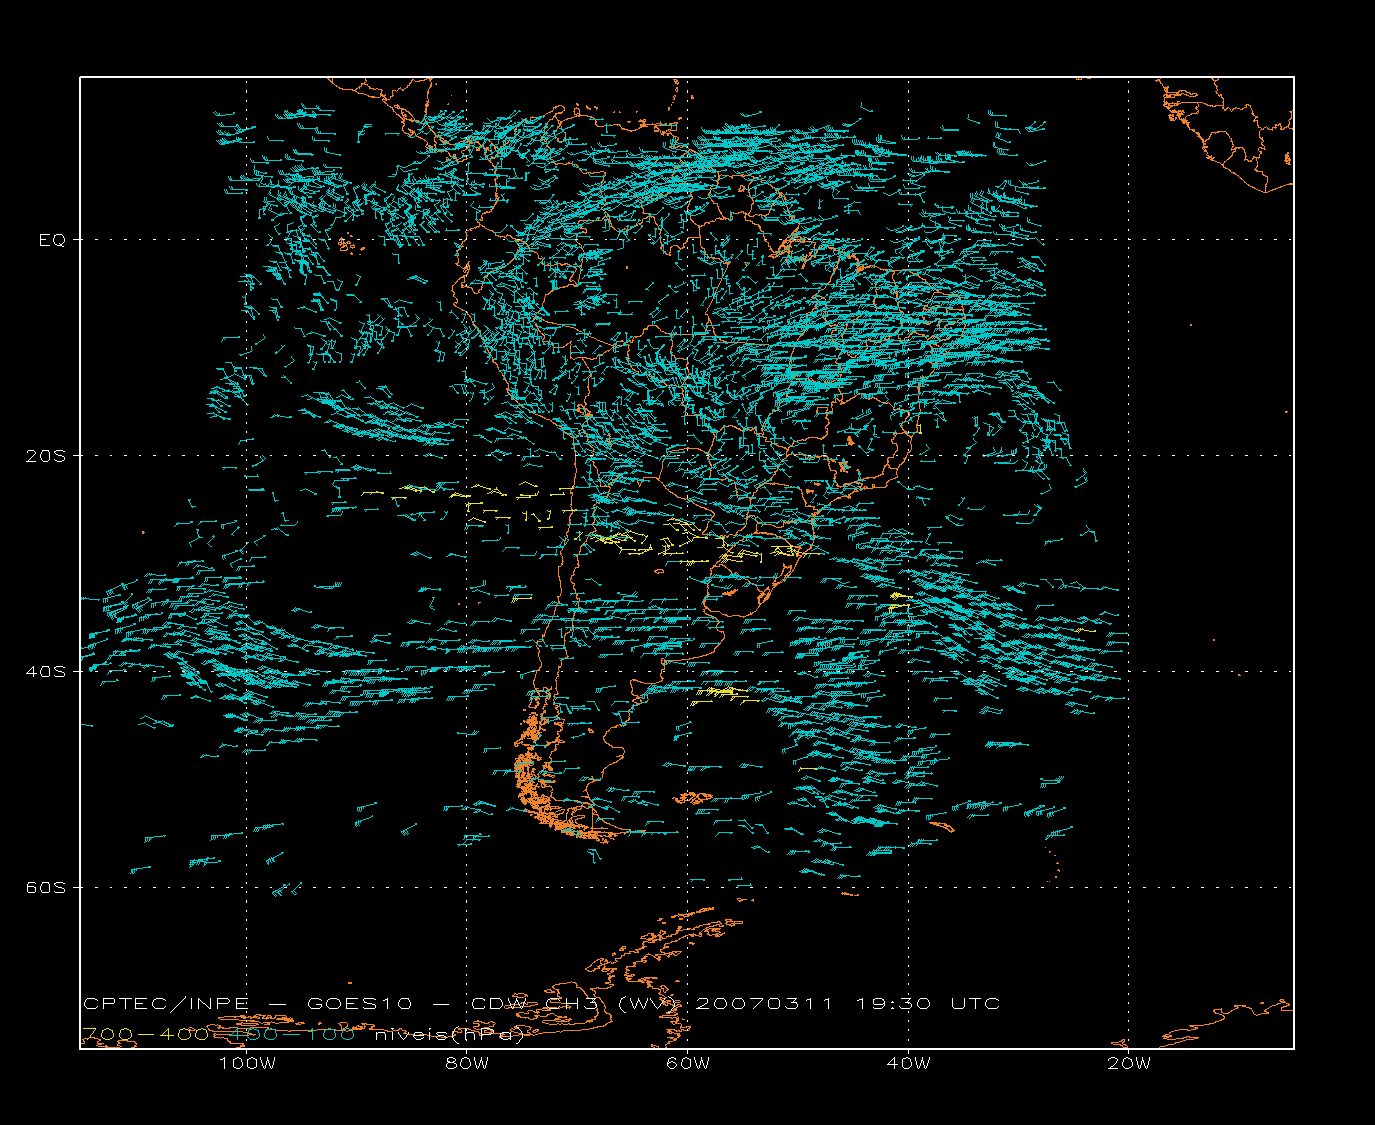
Task: Click the '19:30 UTC' time text
Action: pyautogui.click(x=927, y=1004)
